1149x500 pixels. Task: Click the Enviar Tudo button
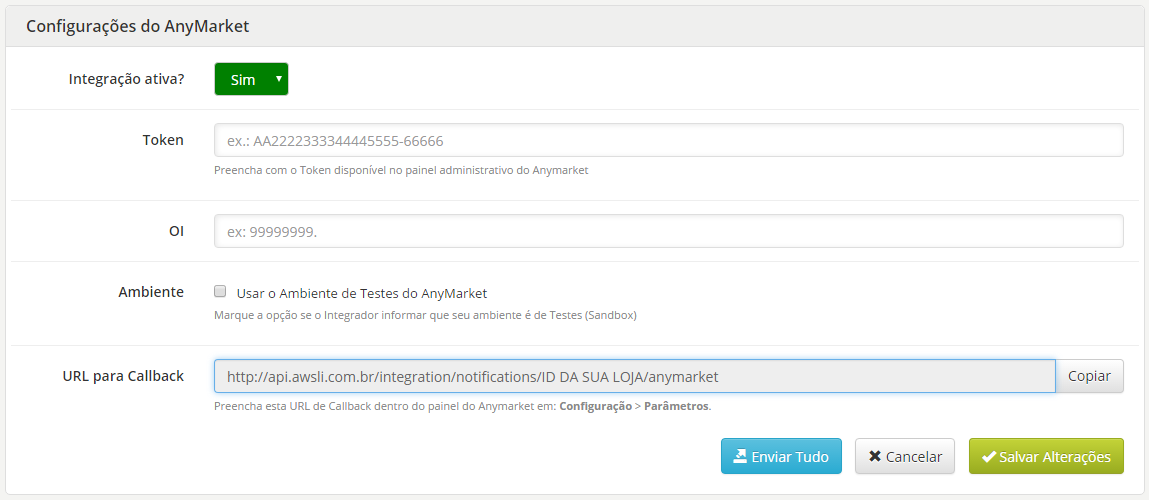point(781,456)
